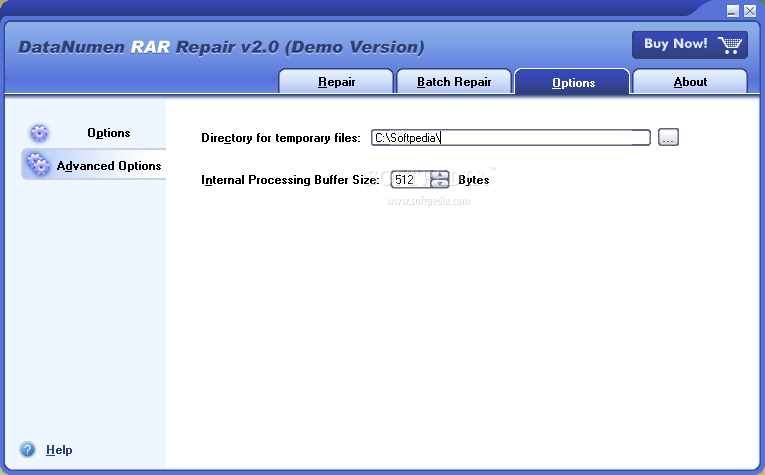Image resolution: width=765 pixels, height=475 pixels.
Task: Increase the buffer size with up arrow
Action: pyautogui.click(x=440, y=176)
